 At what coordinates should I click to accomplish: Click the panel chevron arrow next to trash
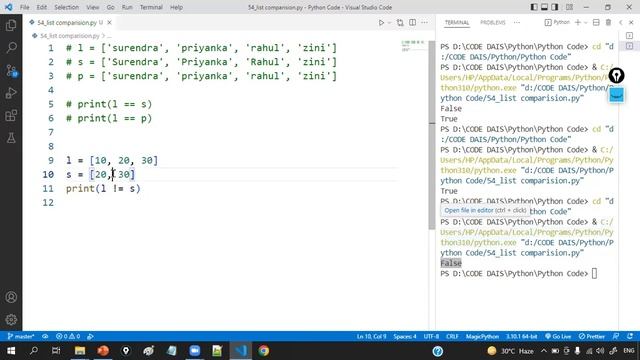click(x=620, y=22)
